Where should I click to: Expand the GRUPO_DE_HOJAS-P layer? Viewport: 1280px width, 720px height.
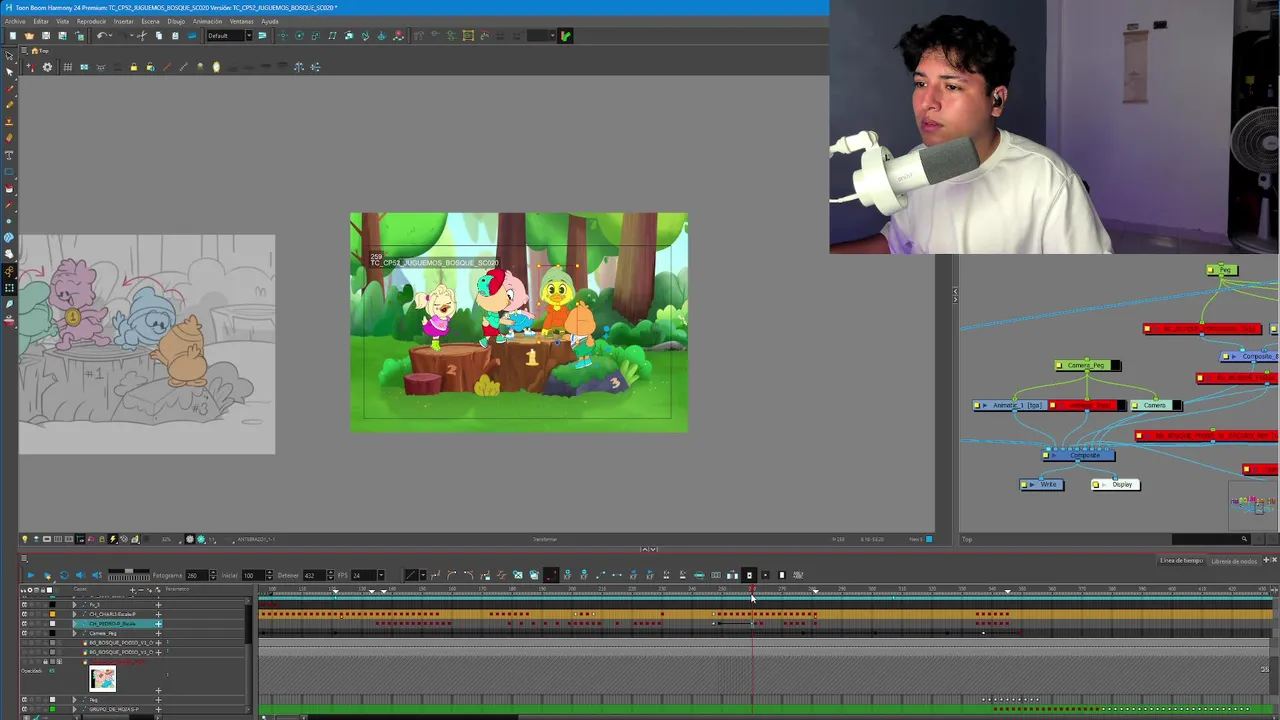pos(74,709)
